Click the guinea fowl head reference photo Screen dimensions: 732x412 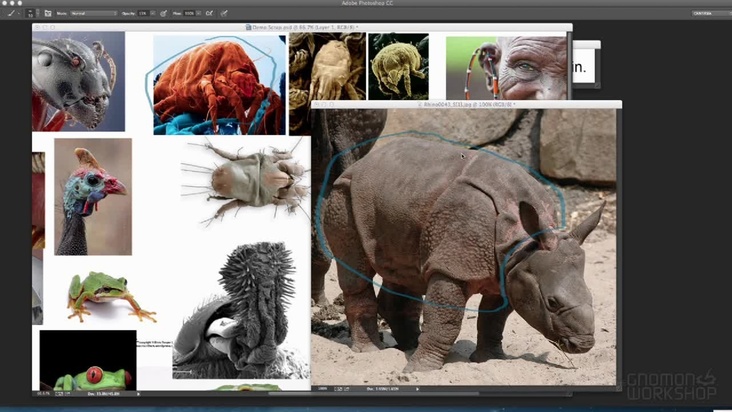(93, 196)
